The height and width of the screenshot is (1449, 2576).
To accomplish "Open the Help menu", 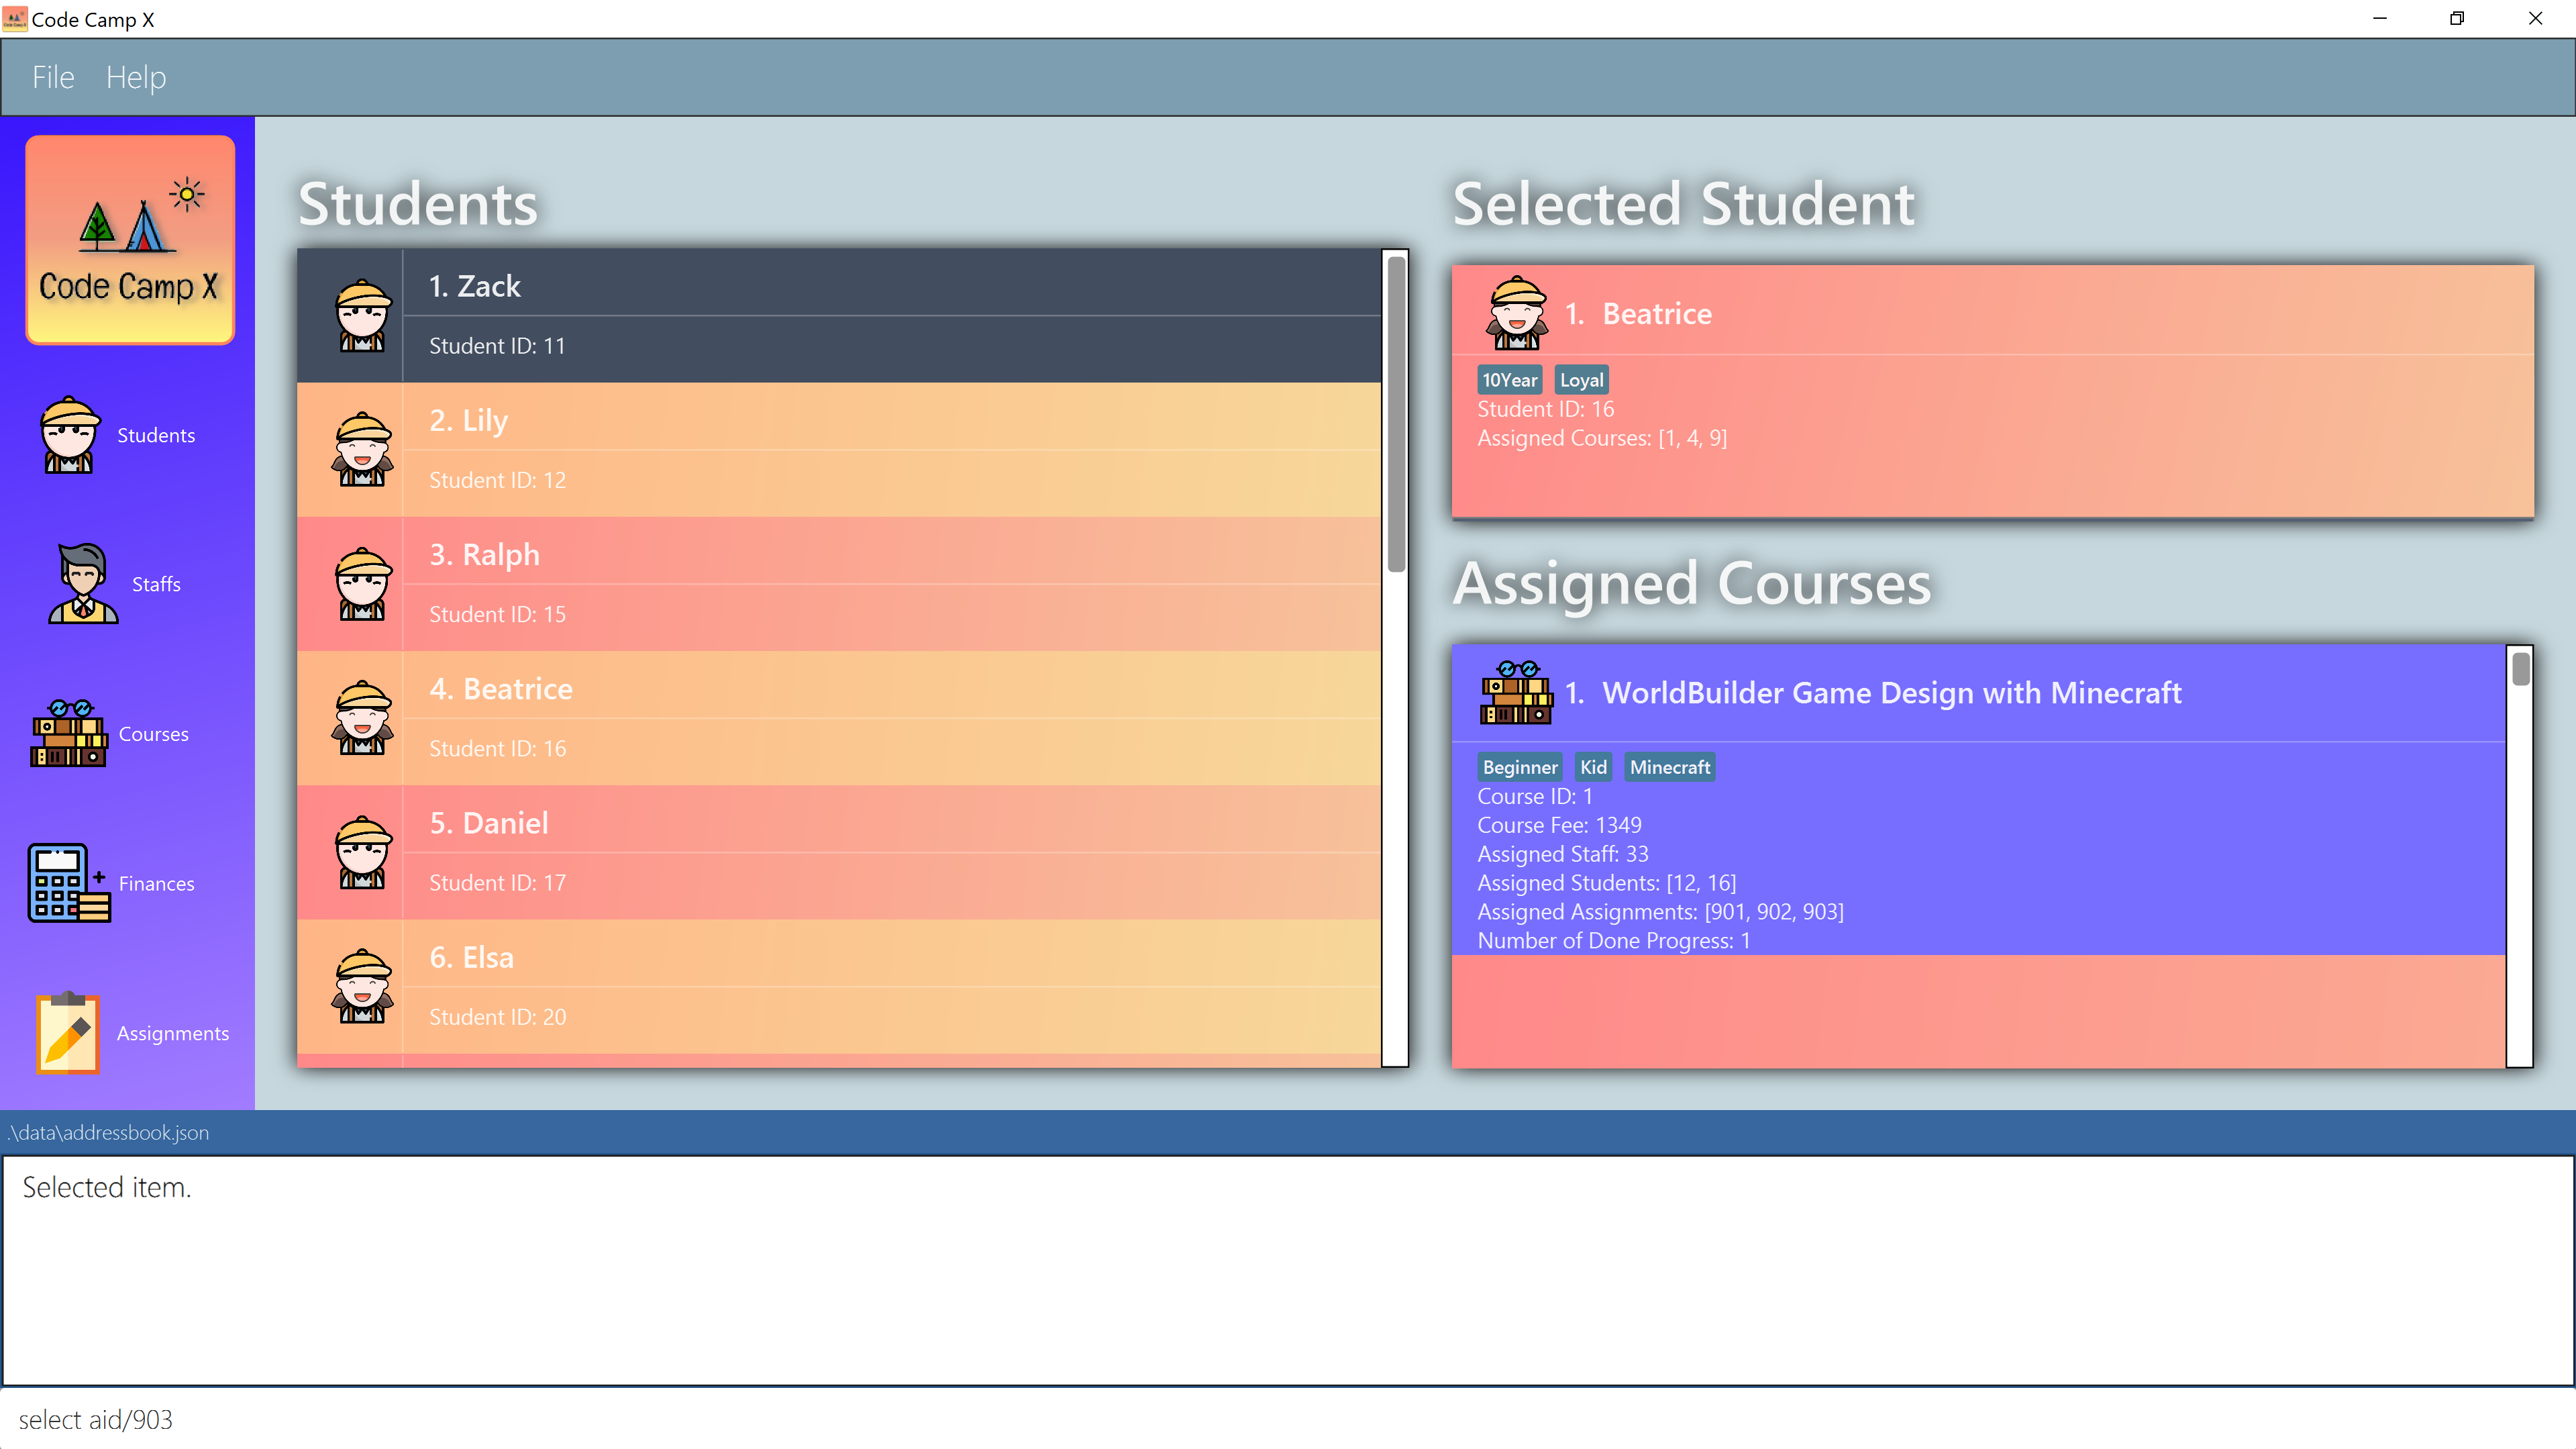I will (x=136, y=77).
